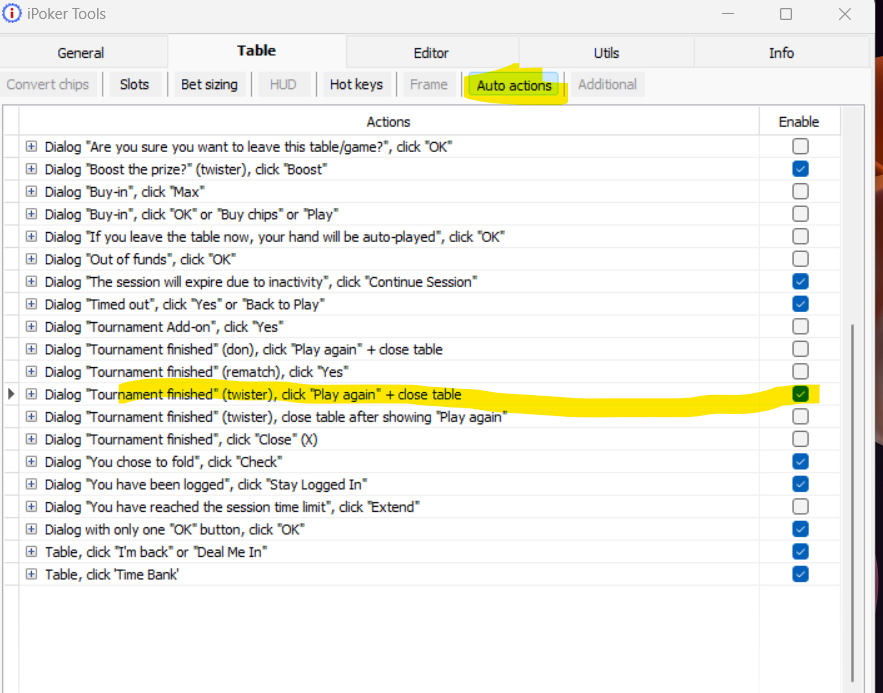Screen dimensions: 883x693
Task: Click the Additional sub-tab
Action: pos(607,84)
